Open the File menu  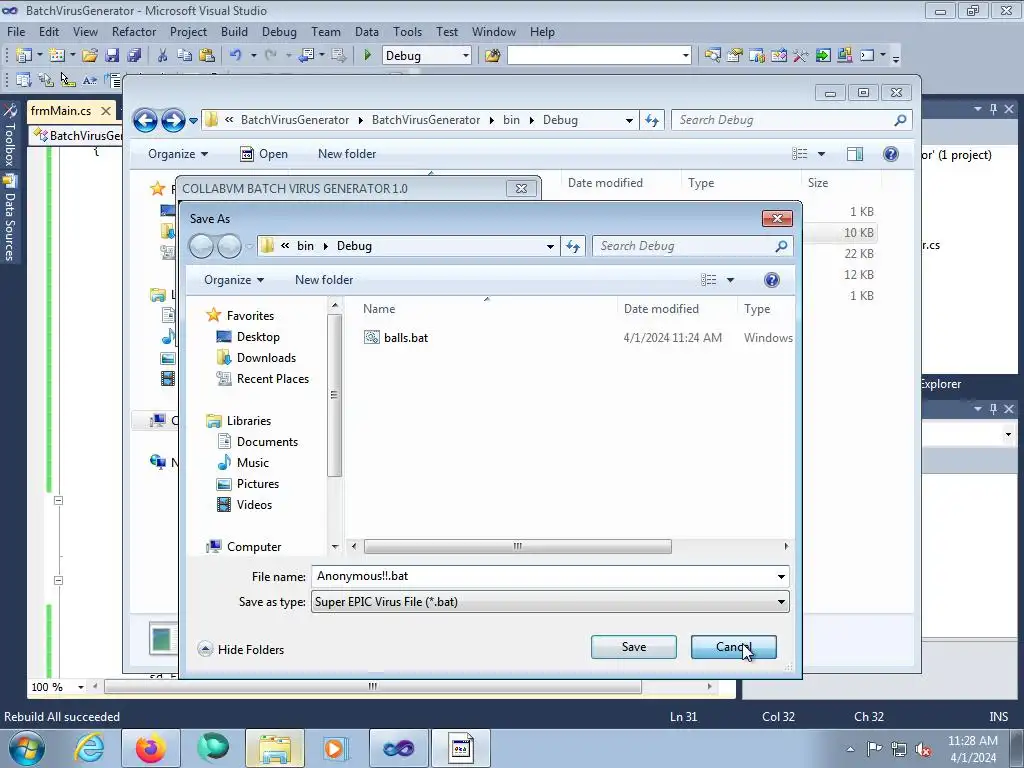point(16,31)
